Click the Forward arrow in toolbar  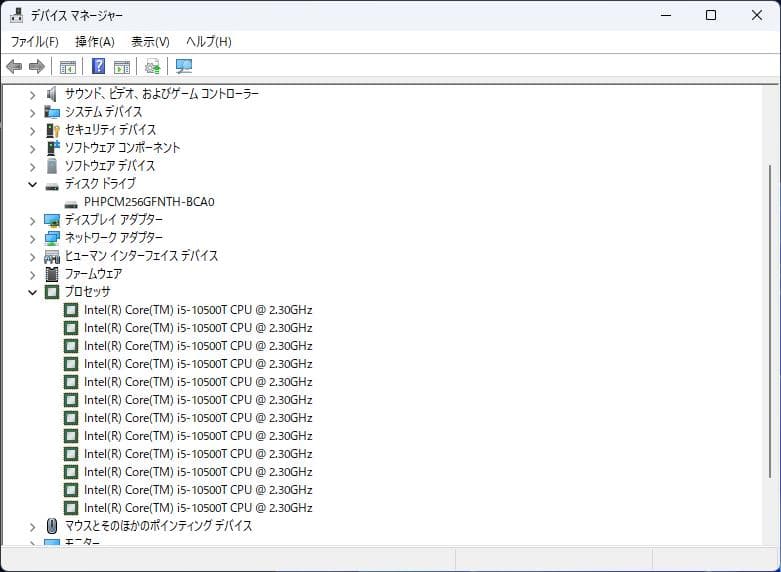tap(37, 66)
